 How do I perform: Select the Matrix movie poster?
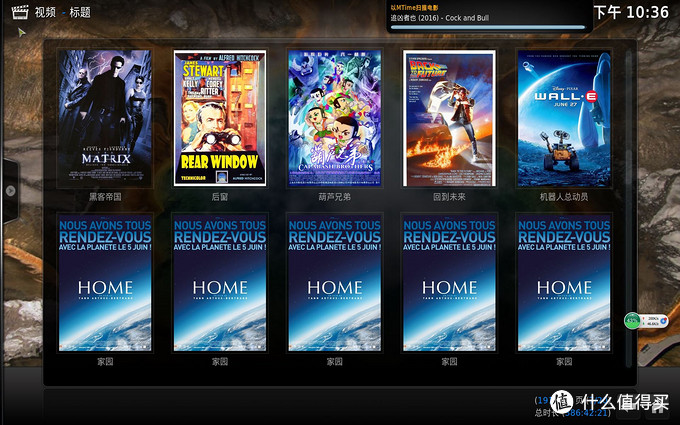click(105, 118)
